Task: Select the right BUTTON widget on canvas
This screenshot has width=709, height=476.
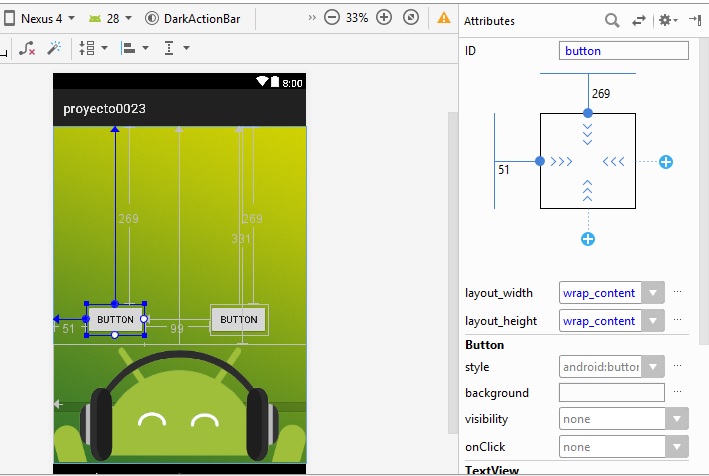Action: (238, 320)
